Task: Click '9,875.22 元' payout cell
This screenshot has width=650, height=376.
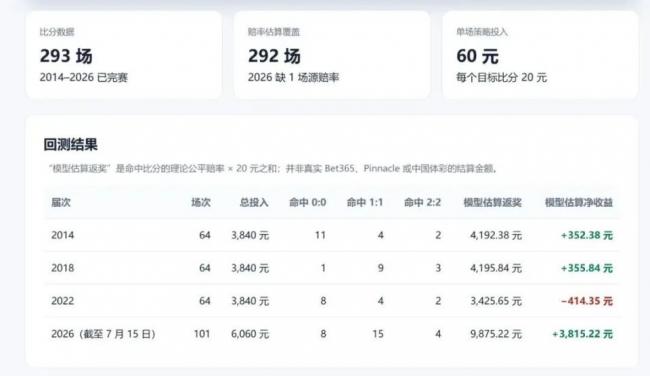Action: [x=496, y=334]
